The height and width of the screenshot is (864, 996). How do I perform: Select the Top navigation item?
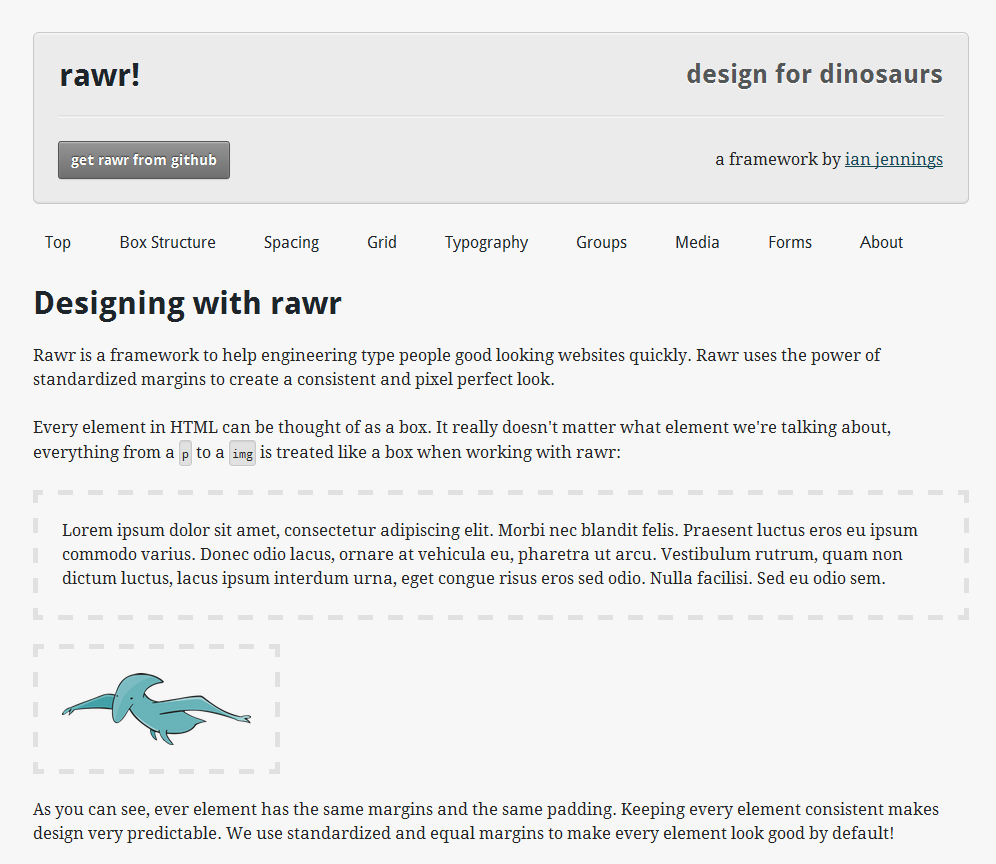click(x=58, y=242)
